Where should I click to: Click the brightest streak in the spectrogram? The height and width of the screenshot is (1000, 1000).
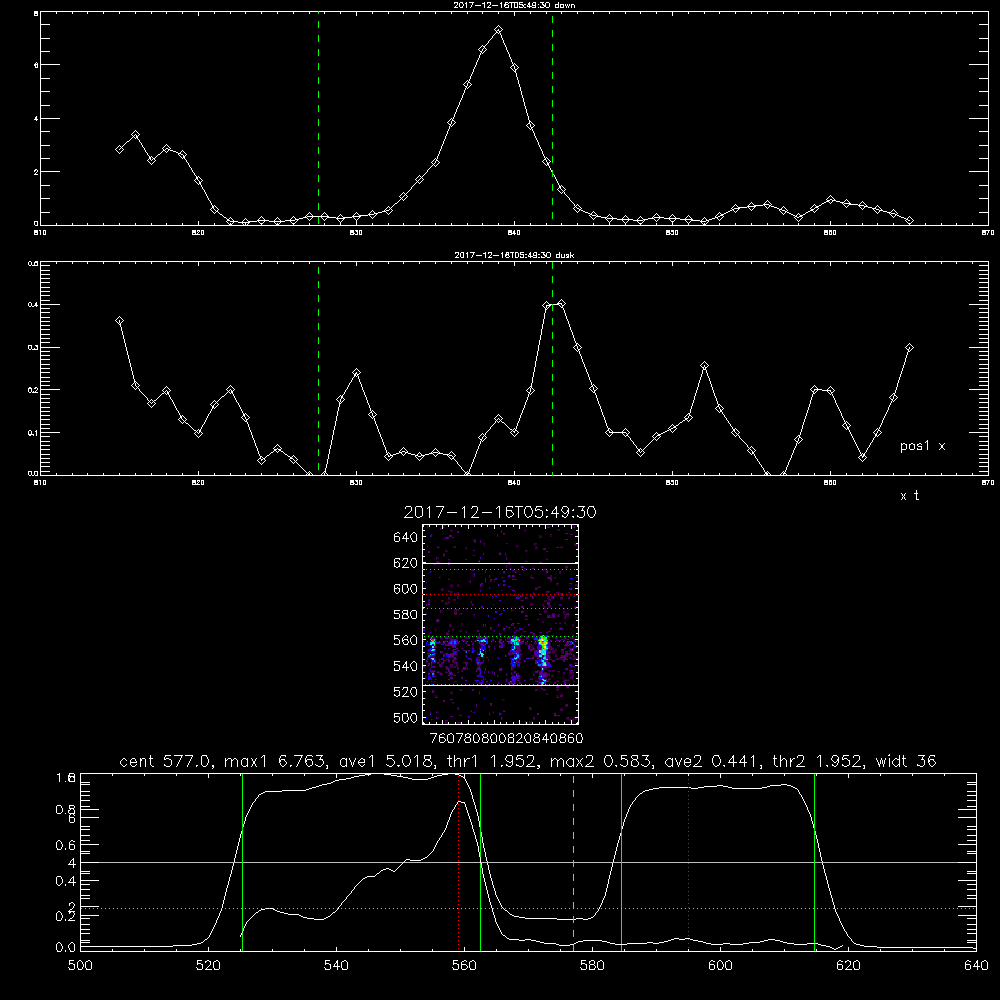[543, 657]
